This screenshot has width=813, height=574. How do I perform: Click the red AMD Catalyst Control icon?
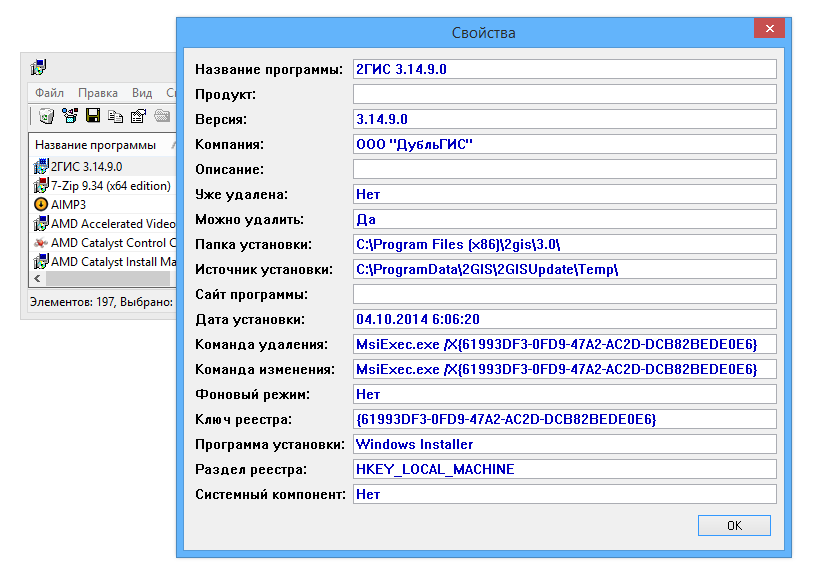41,243
